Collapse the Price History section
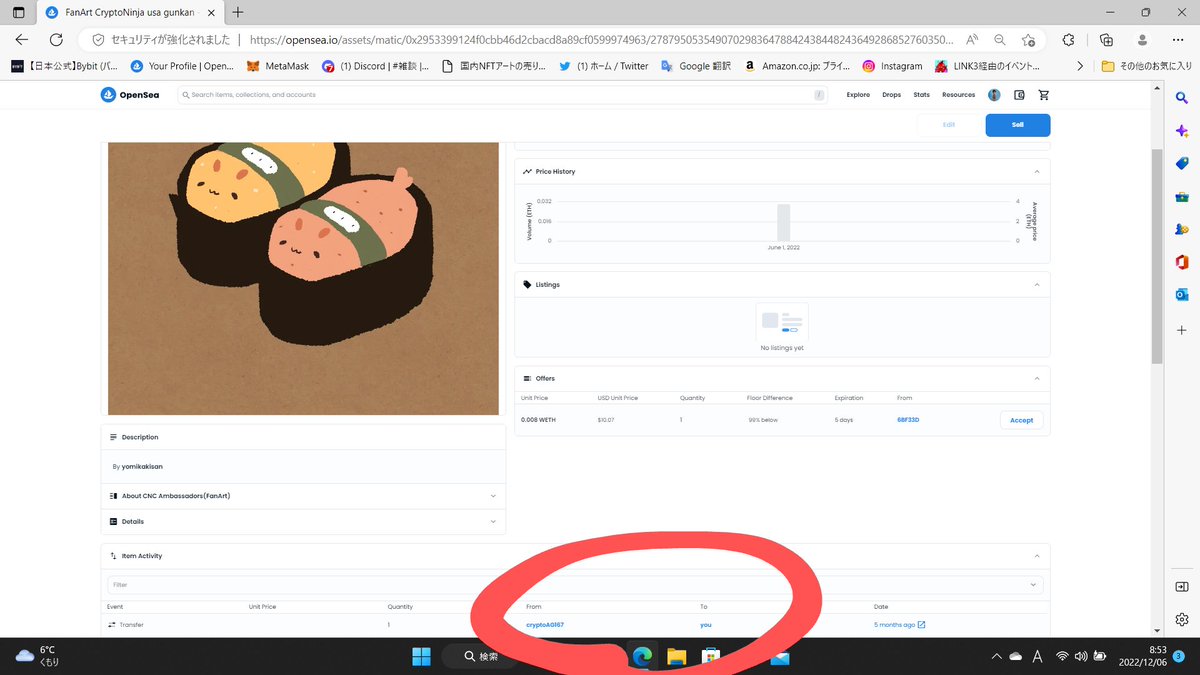 click(x=1036, y=172)
